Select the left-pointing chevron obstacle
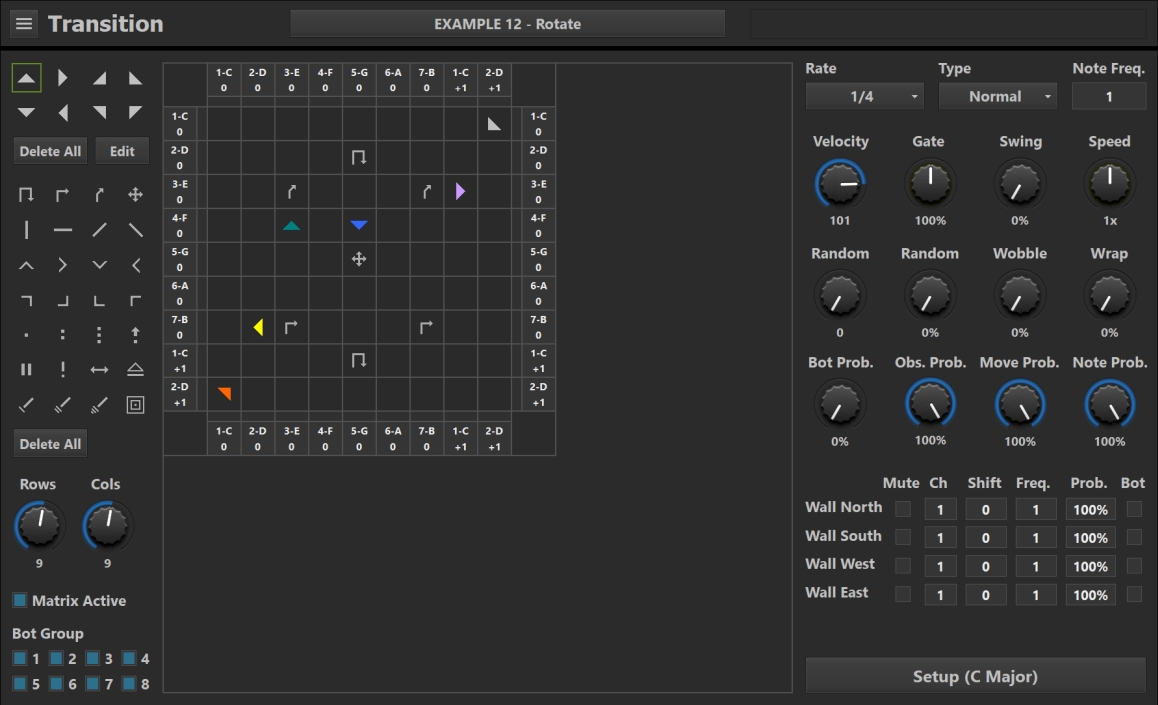The image size is (1158, 705). click(134, 265)
